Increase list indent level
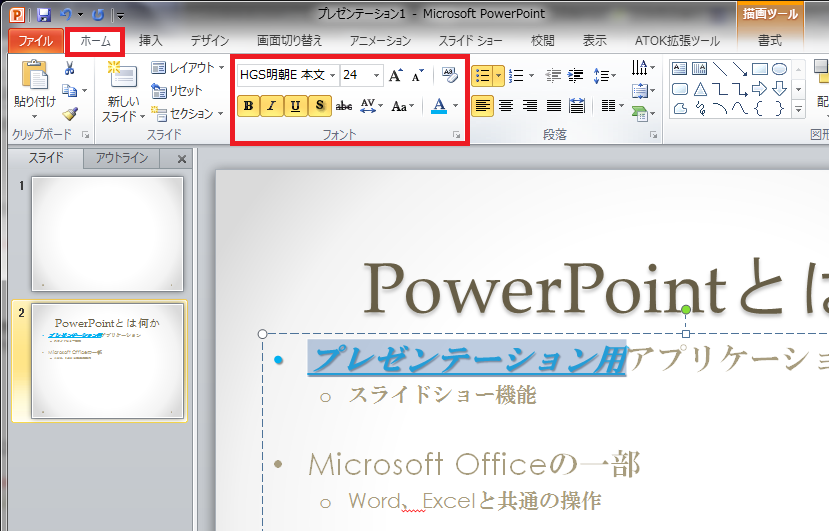 coord(575,76)
